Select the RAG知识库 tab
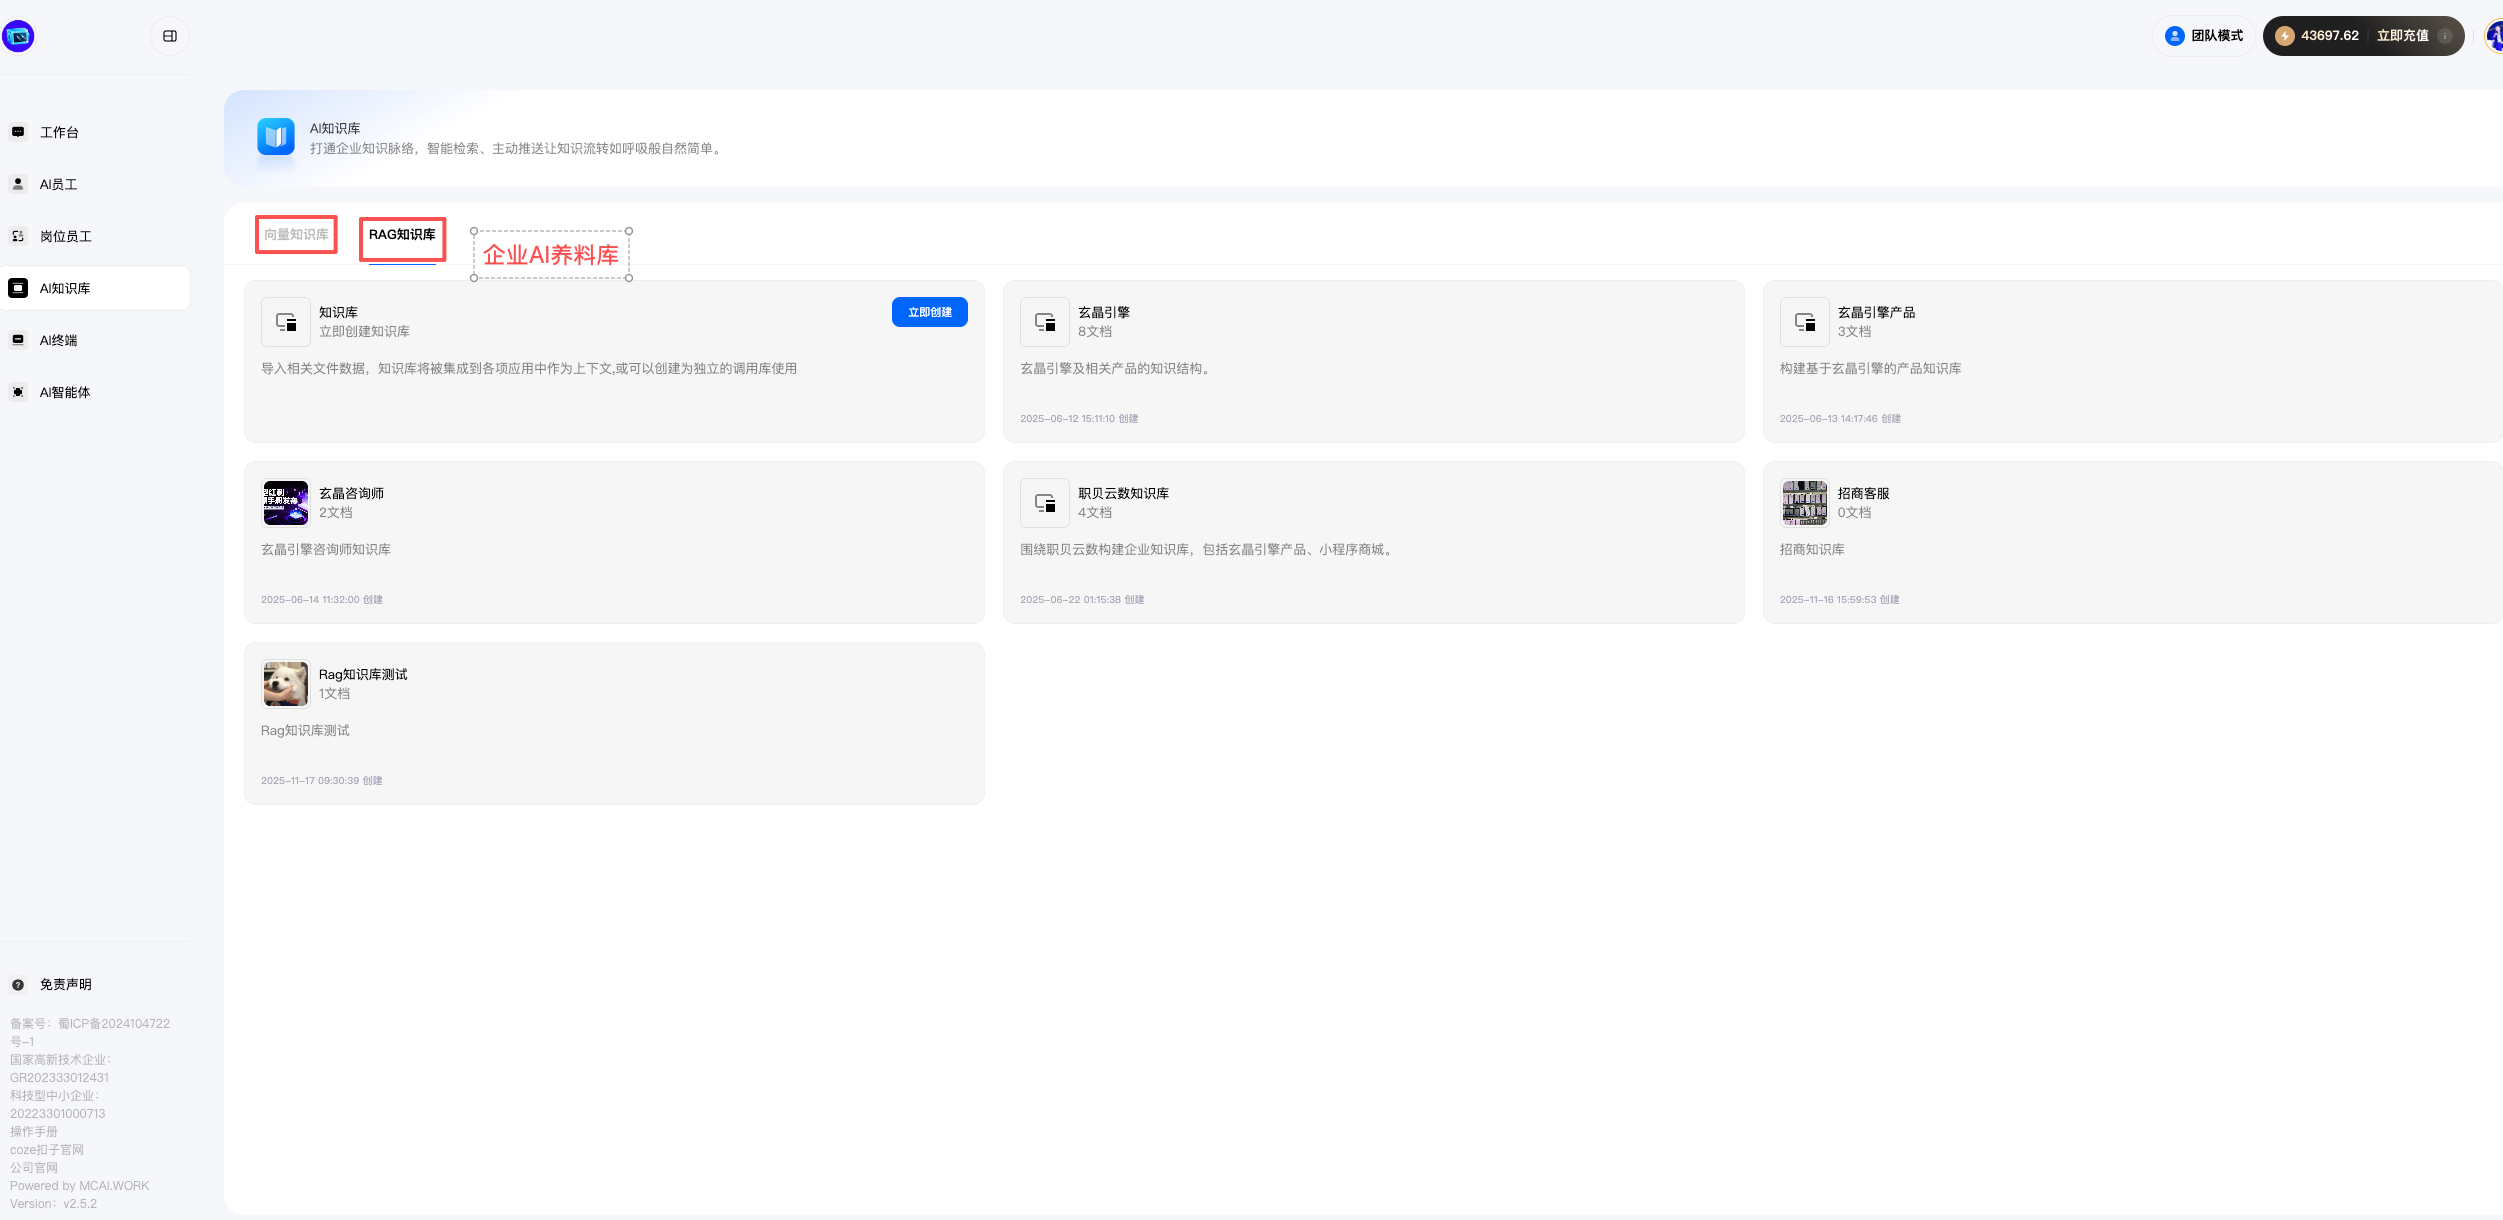 (x=402, y=235)
